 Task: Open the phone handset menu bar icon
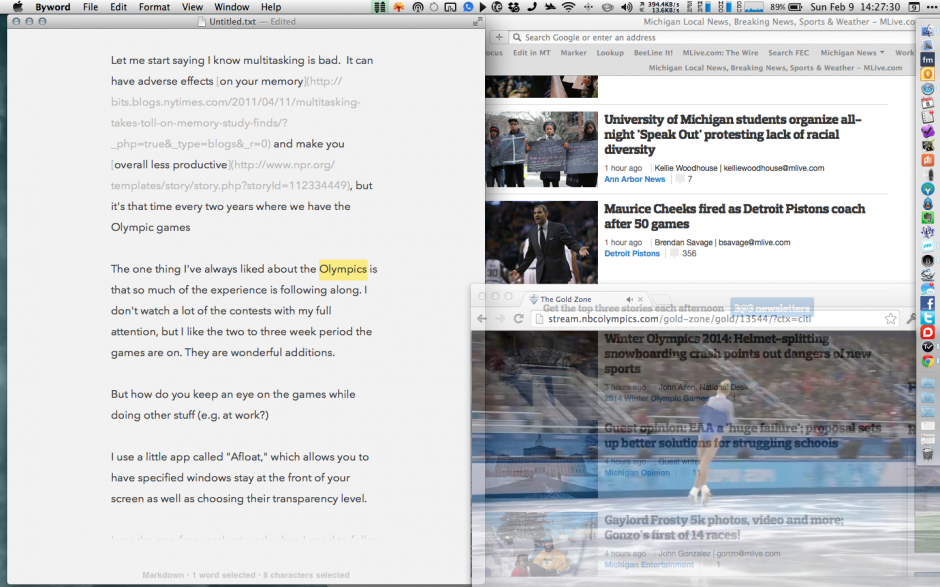click(x=532, y=7)
